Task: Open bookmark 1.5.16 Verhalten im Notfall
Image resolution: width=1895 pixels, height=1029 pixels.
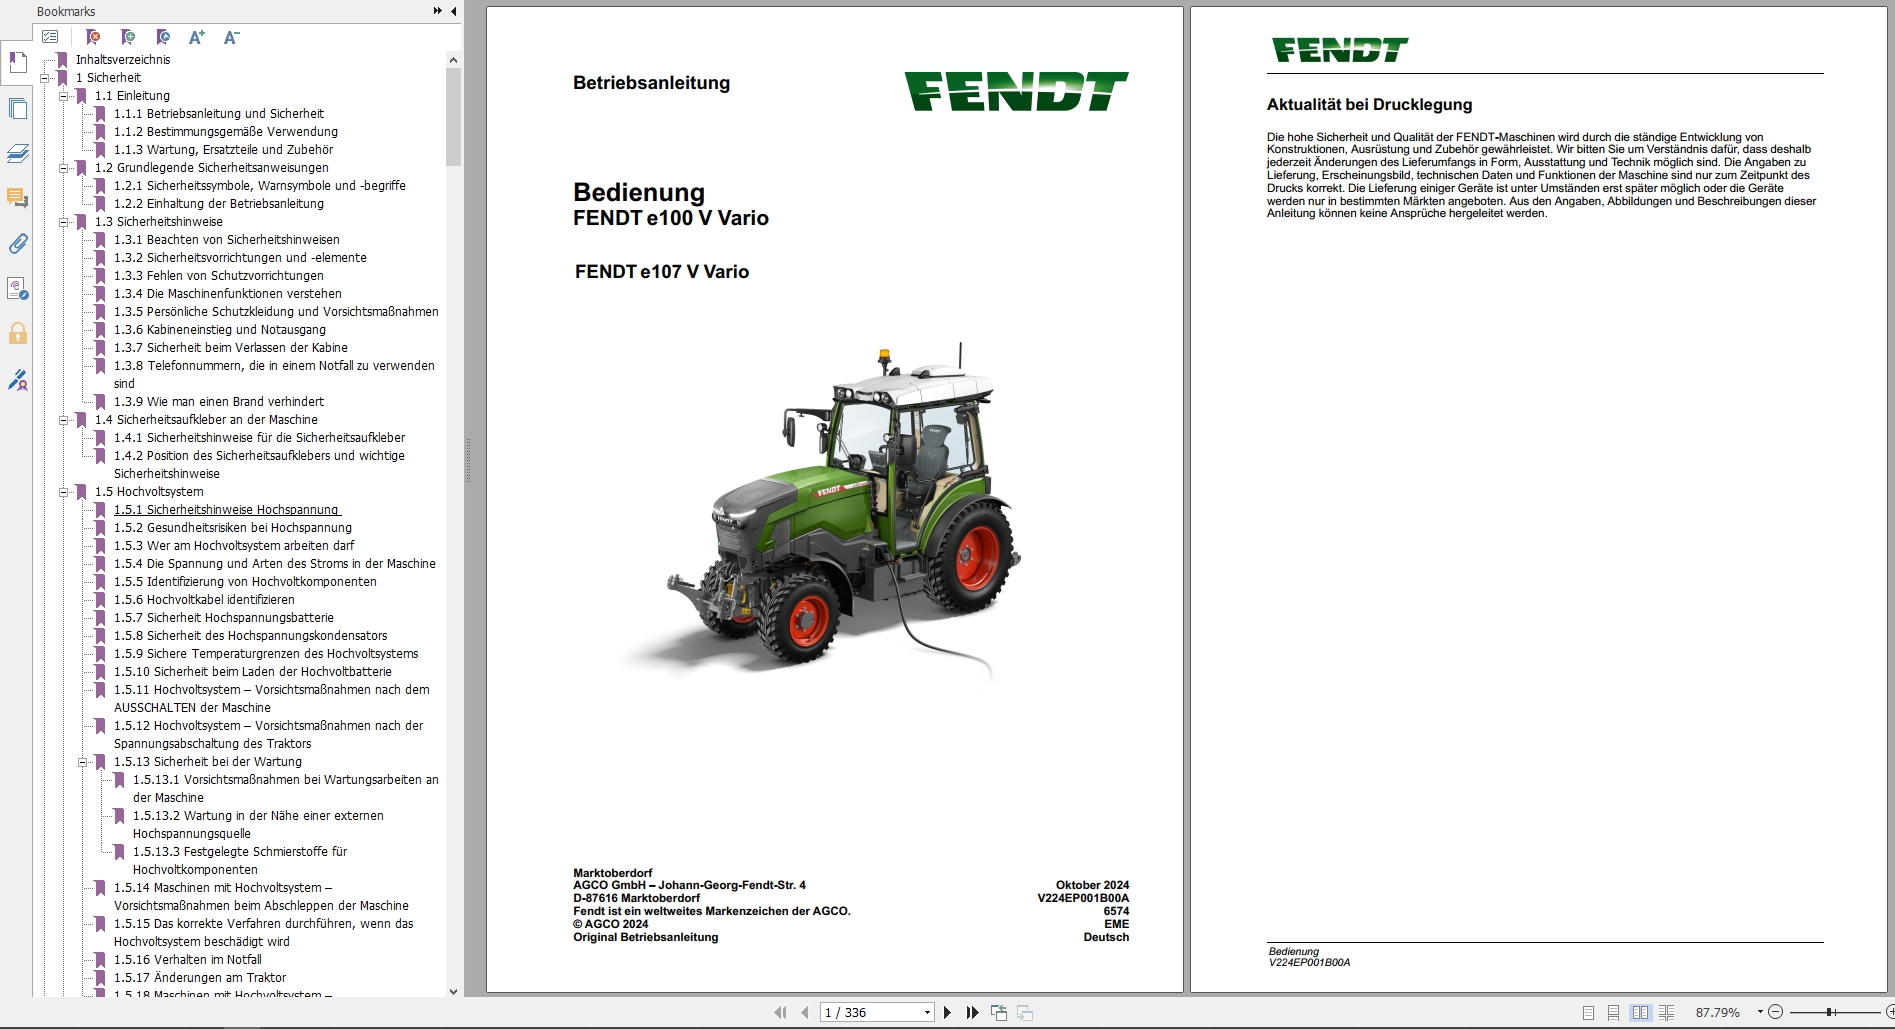Action: pyautogui.click(x=188, y=960)
